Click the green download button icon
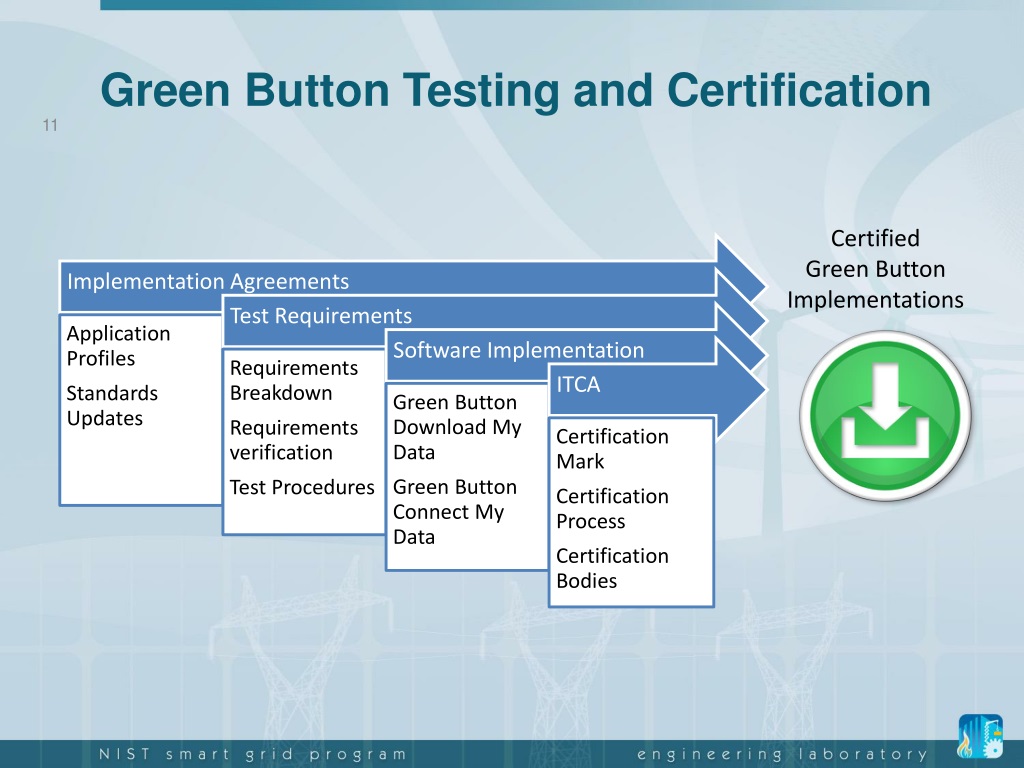Image resolution: width=1024 pixels, height=768 pixels. tap(886, 416)
